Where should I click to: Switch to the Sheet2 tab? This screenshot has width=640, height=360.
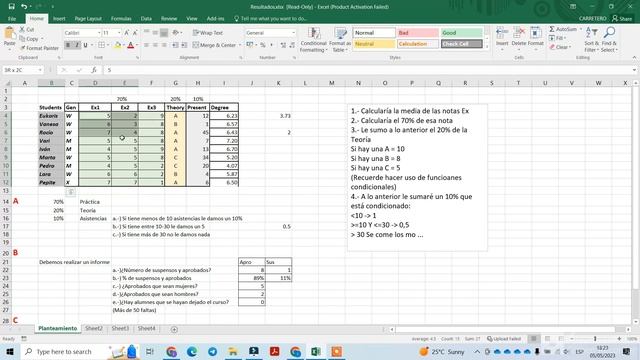tap(94, 328)
